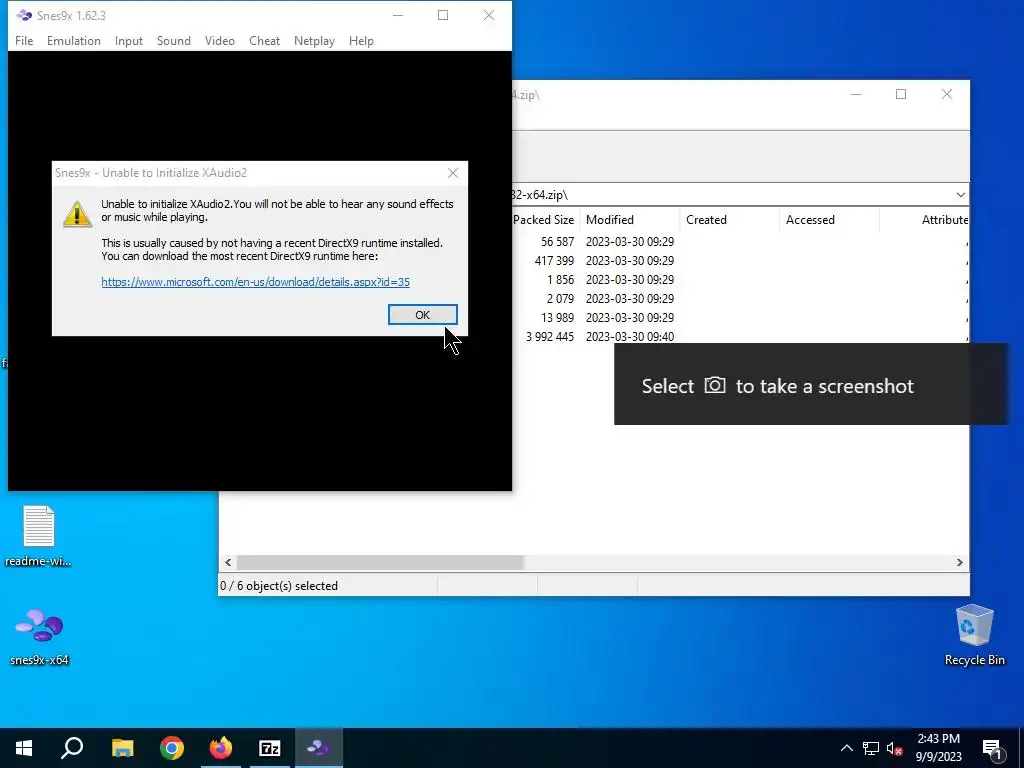The height and width of the screenshot is (768, 1024).
Task: Minimize the Snes9x window
Action: pos(398,15)
